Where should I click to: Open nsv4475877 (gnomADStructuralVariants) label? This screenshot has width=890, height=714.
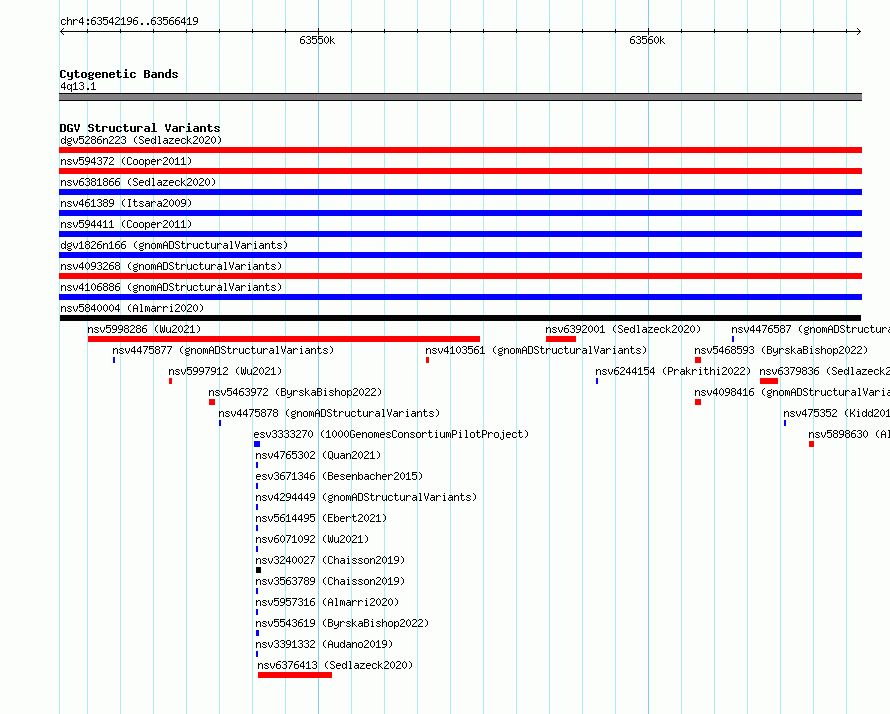point(223,350)
